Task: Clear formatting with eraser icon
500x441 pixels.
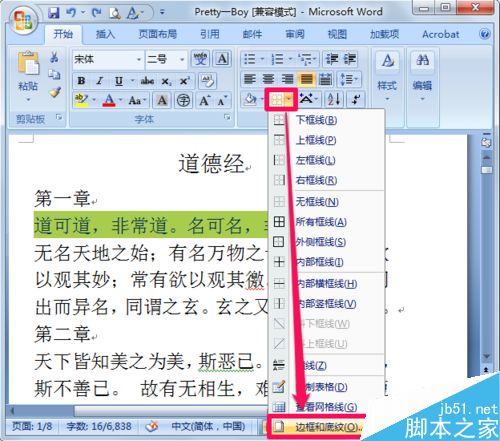Action: coord(207,80)
